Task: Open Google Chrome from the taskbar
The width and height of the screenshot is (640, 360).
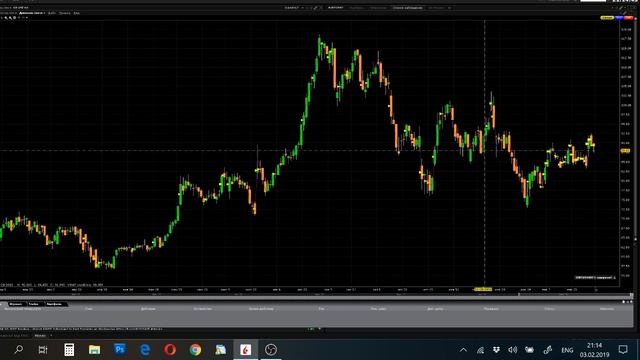Action: 196,349
